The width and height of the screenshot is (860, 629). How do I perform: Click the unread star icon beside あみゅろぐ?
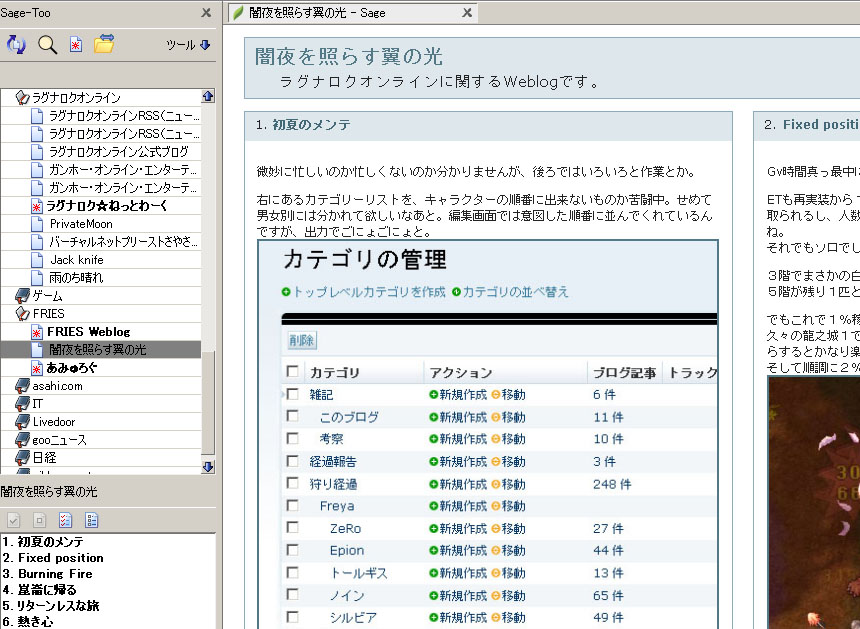(x=37, y=368)
